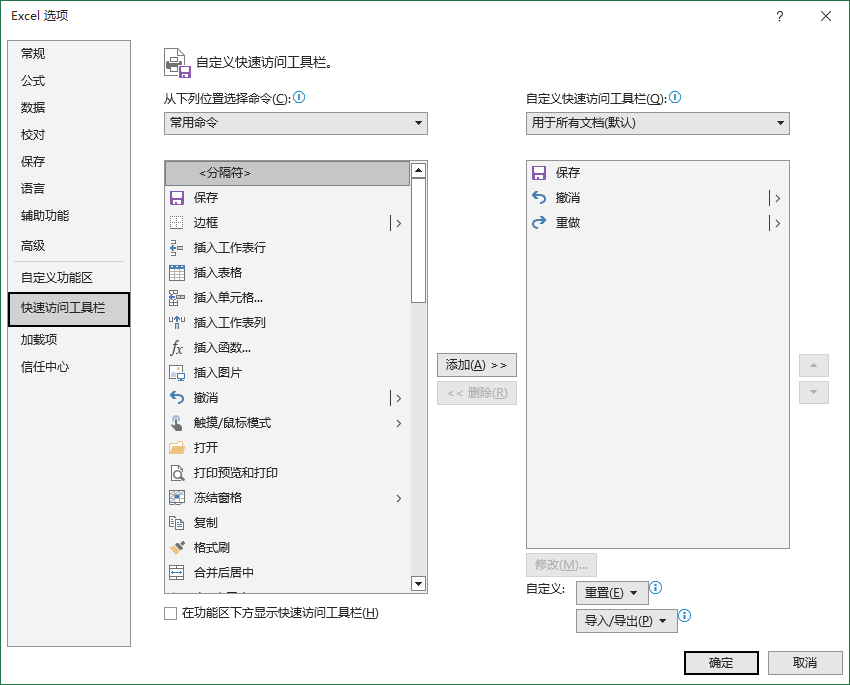Expand the 撤消 arrow in the right list

pyautogui.click(x=777, y=198)
